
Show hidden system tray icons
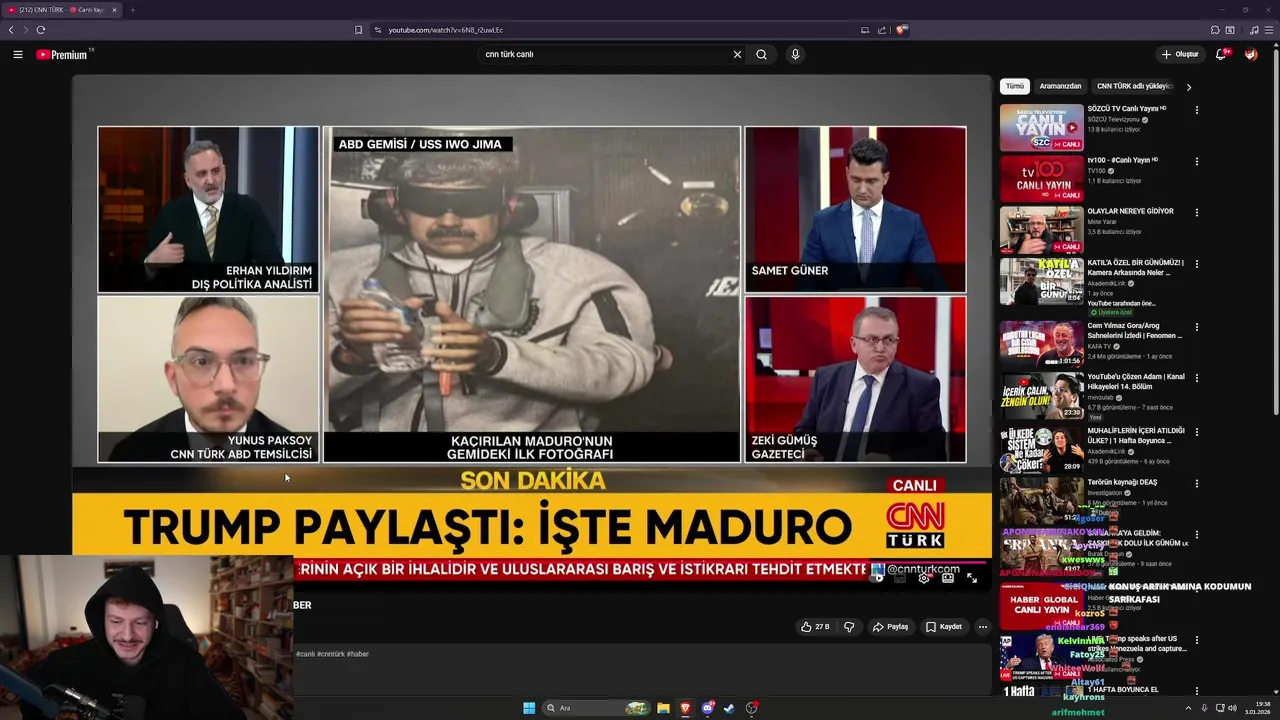coord(1189,708)
